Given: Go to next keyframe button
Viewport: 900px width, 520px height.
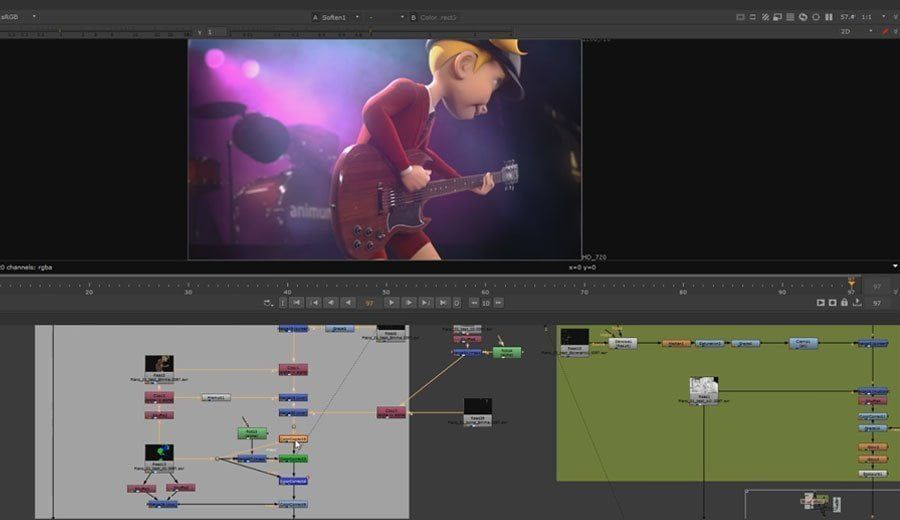Looking at the screenshot, I should click(425, 302).
